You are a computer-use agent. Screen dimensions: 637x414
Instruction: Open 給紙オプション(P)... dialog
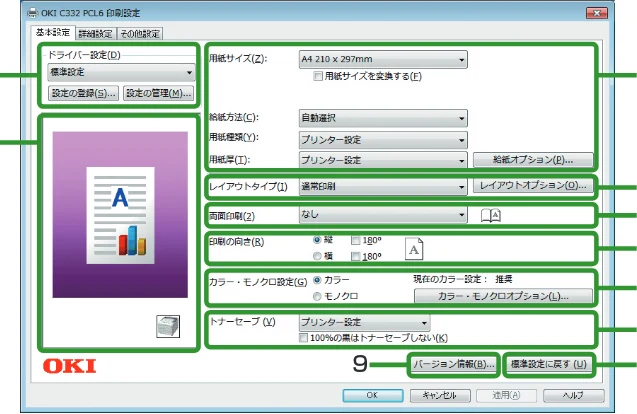(x=533, y=160)
